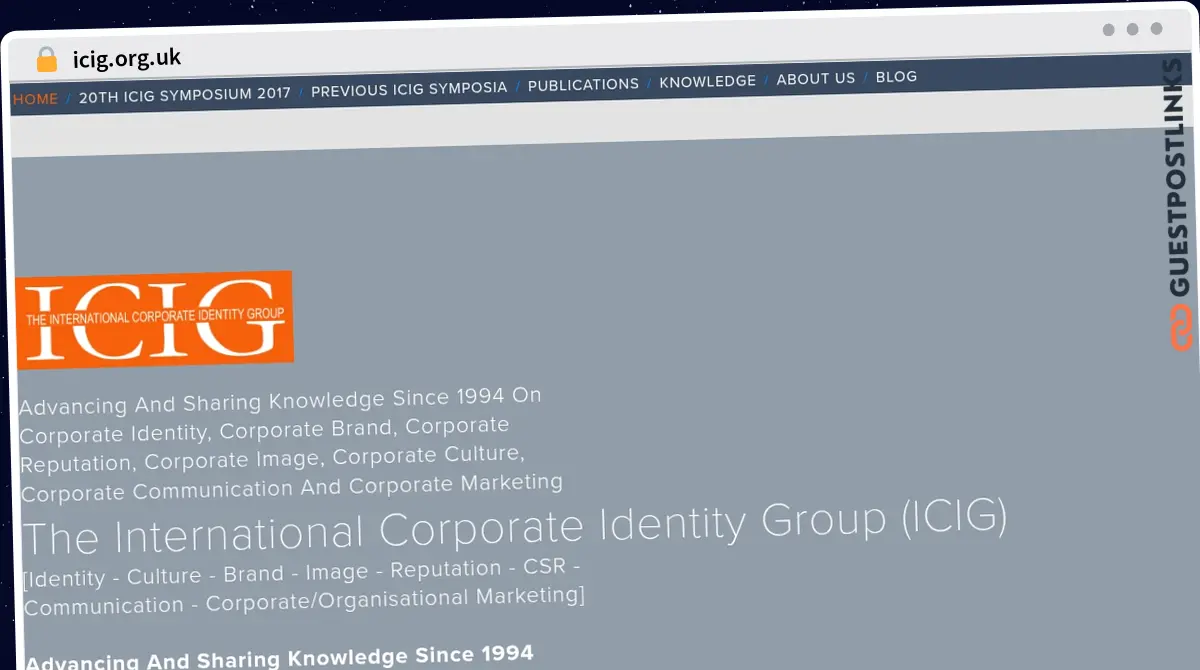
Task: Click the orange ICIG logo
Action: click(155, 319)
